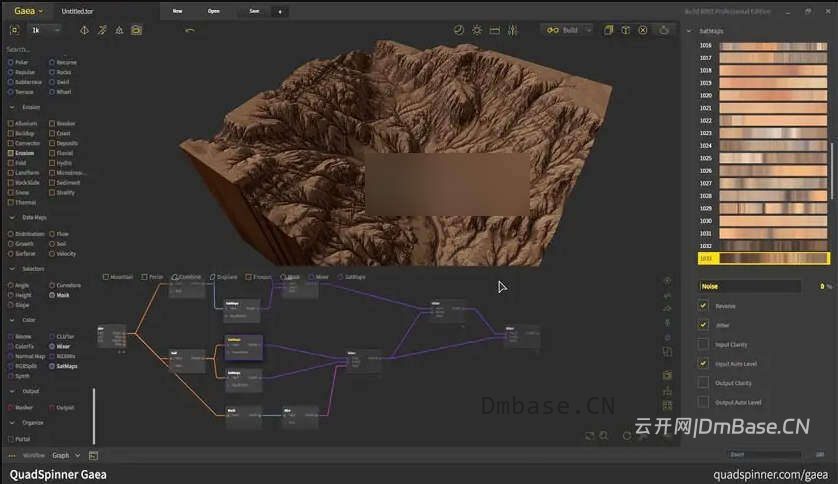The image size is (838, 484).
Task: Select the Portal organize node
Action: [19, 439]
